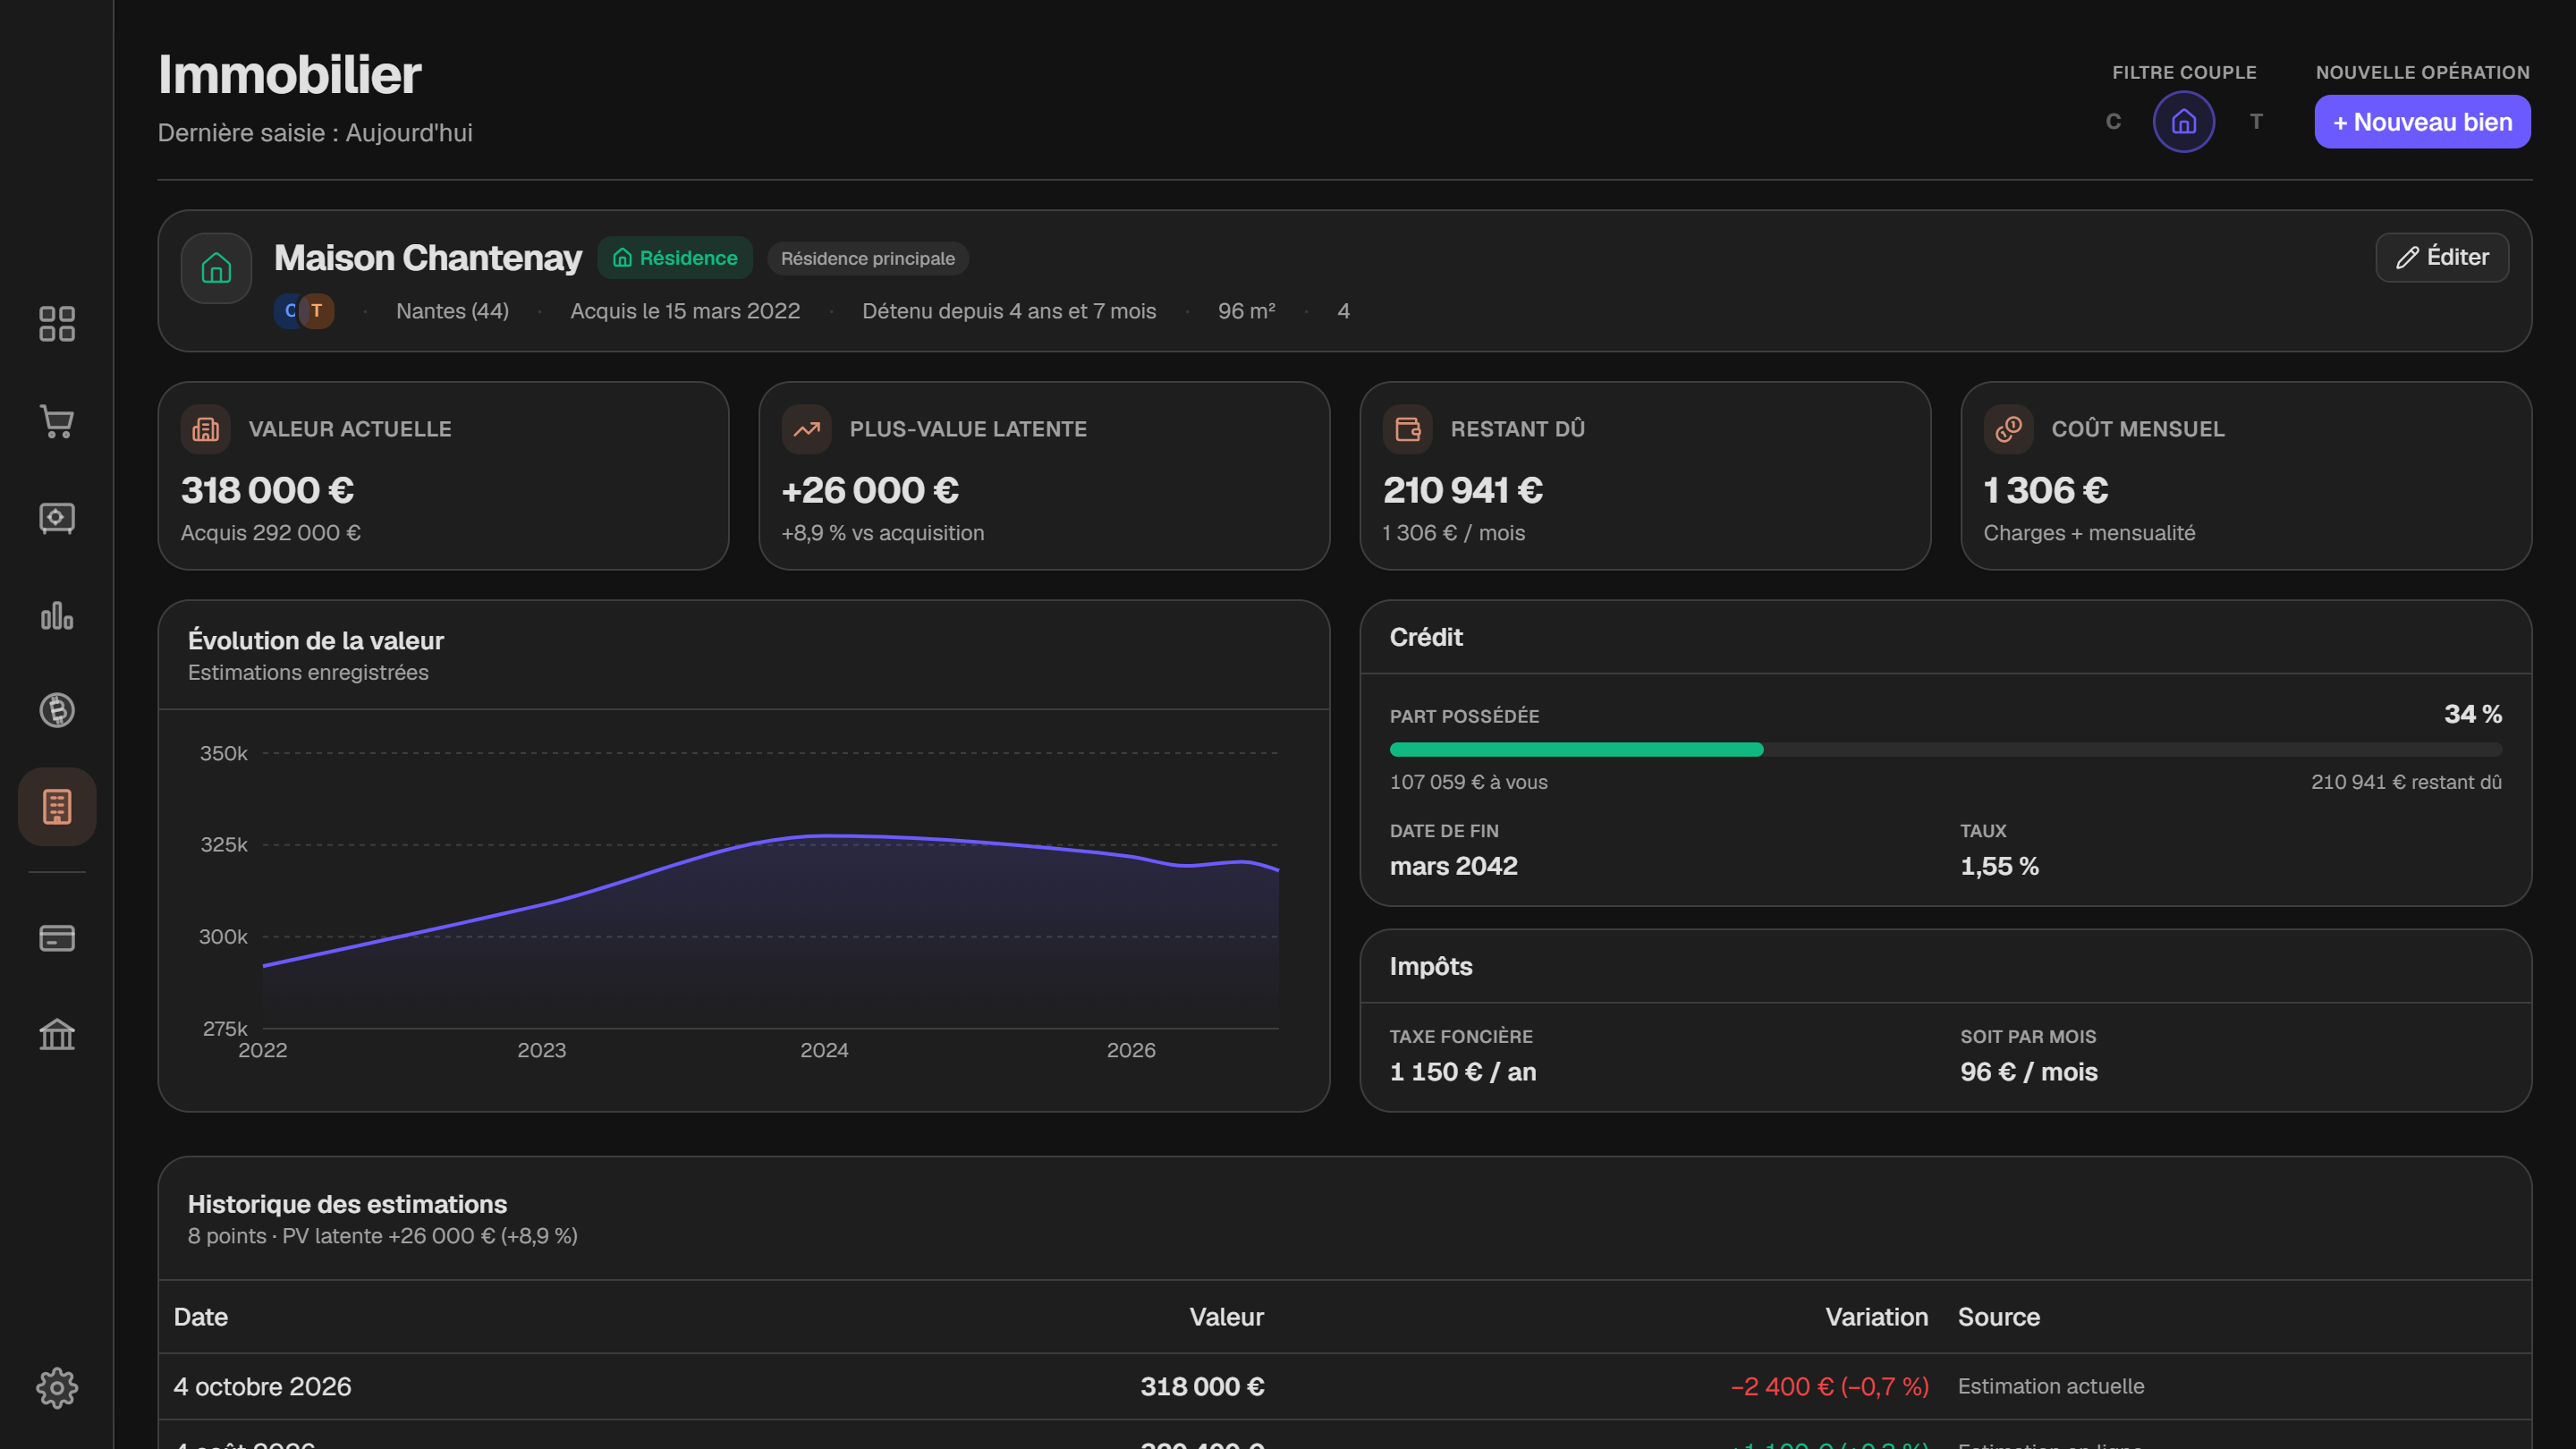
Task: Click the 318 000 € table cell value
Action: pos(1202,1386)
